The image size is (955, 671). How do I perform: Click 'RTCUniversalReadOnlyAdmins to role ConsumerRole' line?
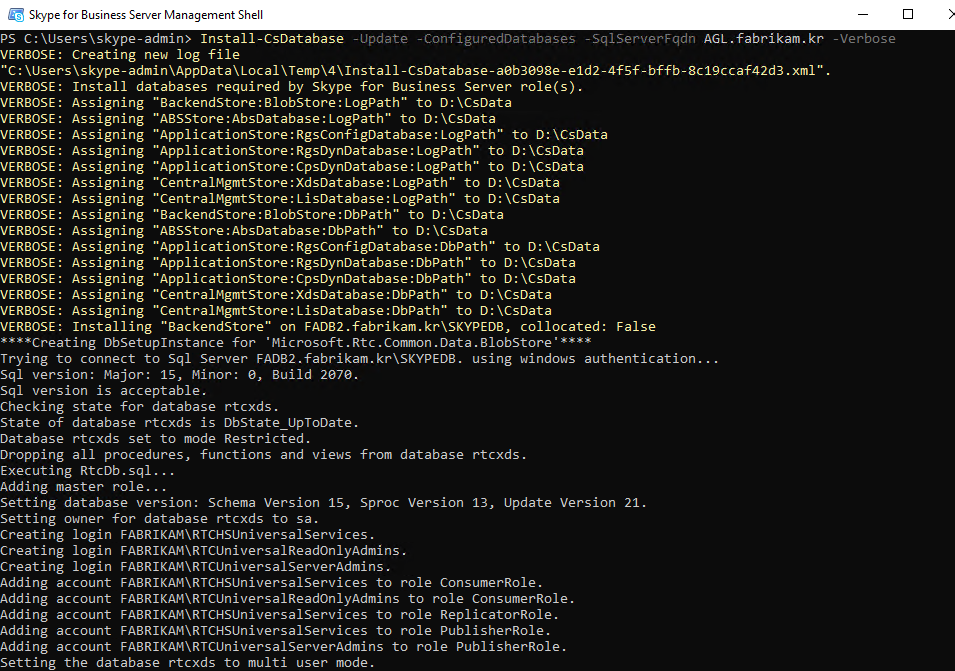tap(287, 598)
